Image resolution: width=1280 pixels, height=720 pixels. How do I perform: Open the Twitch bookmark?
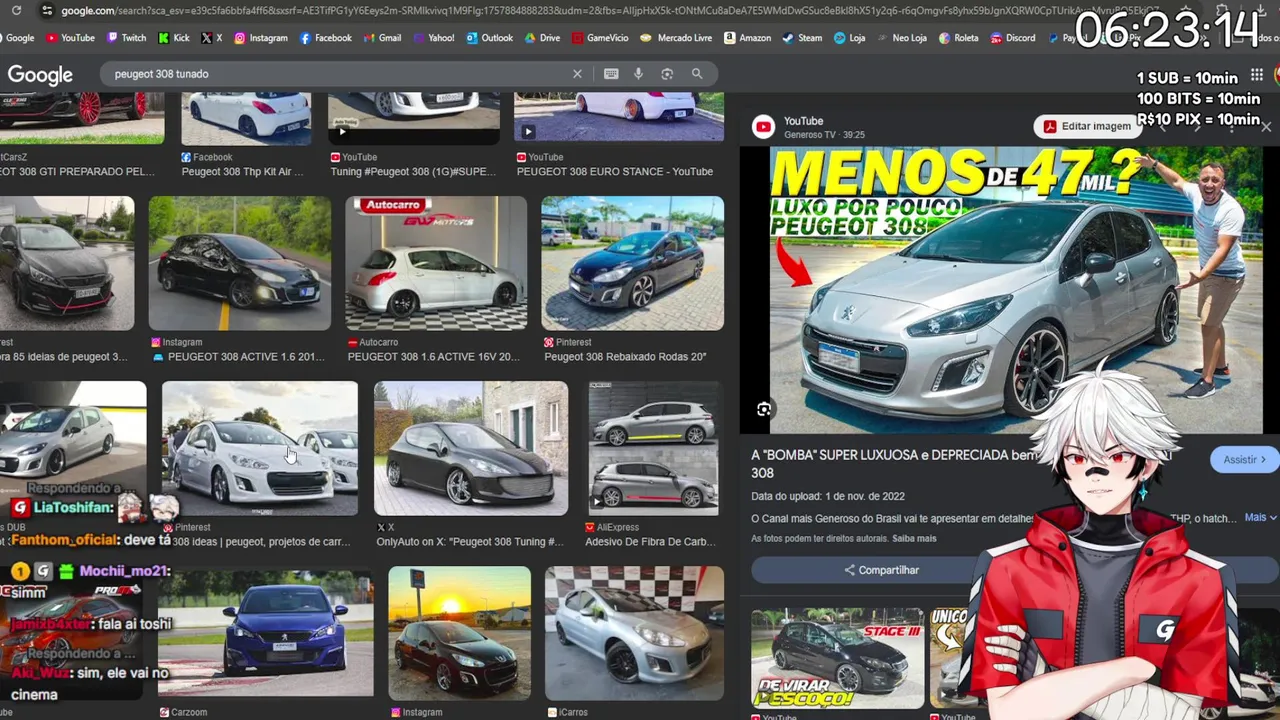[x=125, y=38]
